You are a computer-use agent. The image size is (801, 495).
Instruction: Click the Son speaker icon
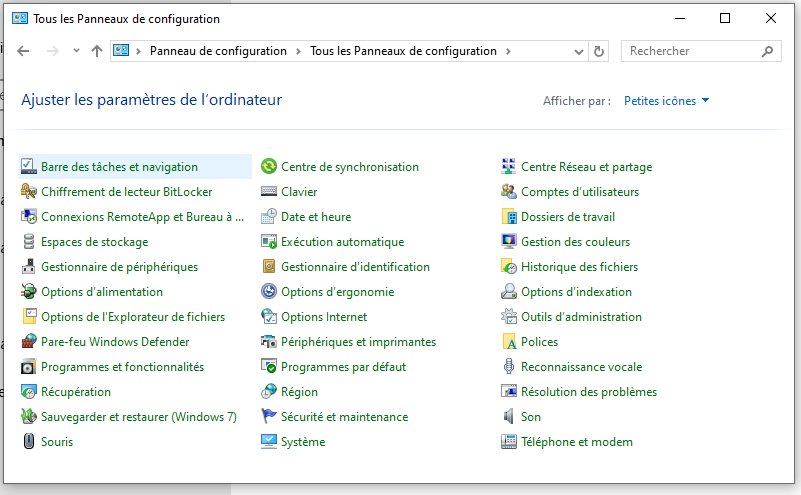[x=509, y=417]
